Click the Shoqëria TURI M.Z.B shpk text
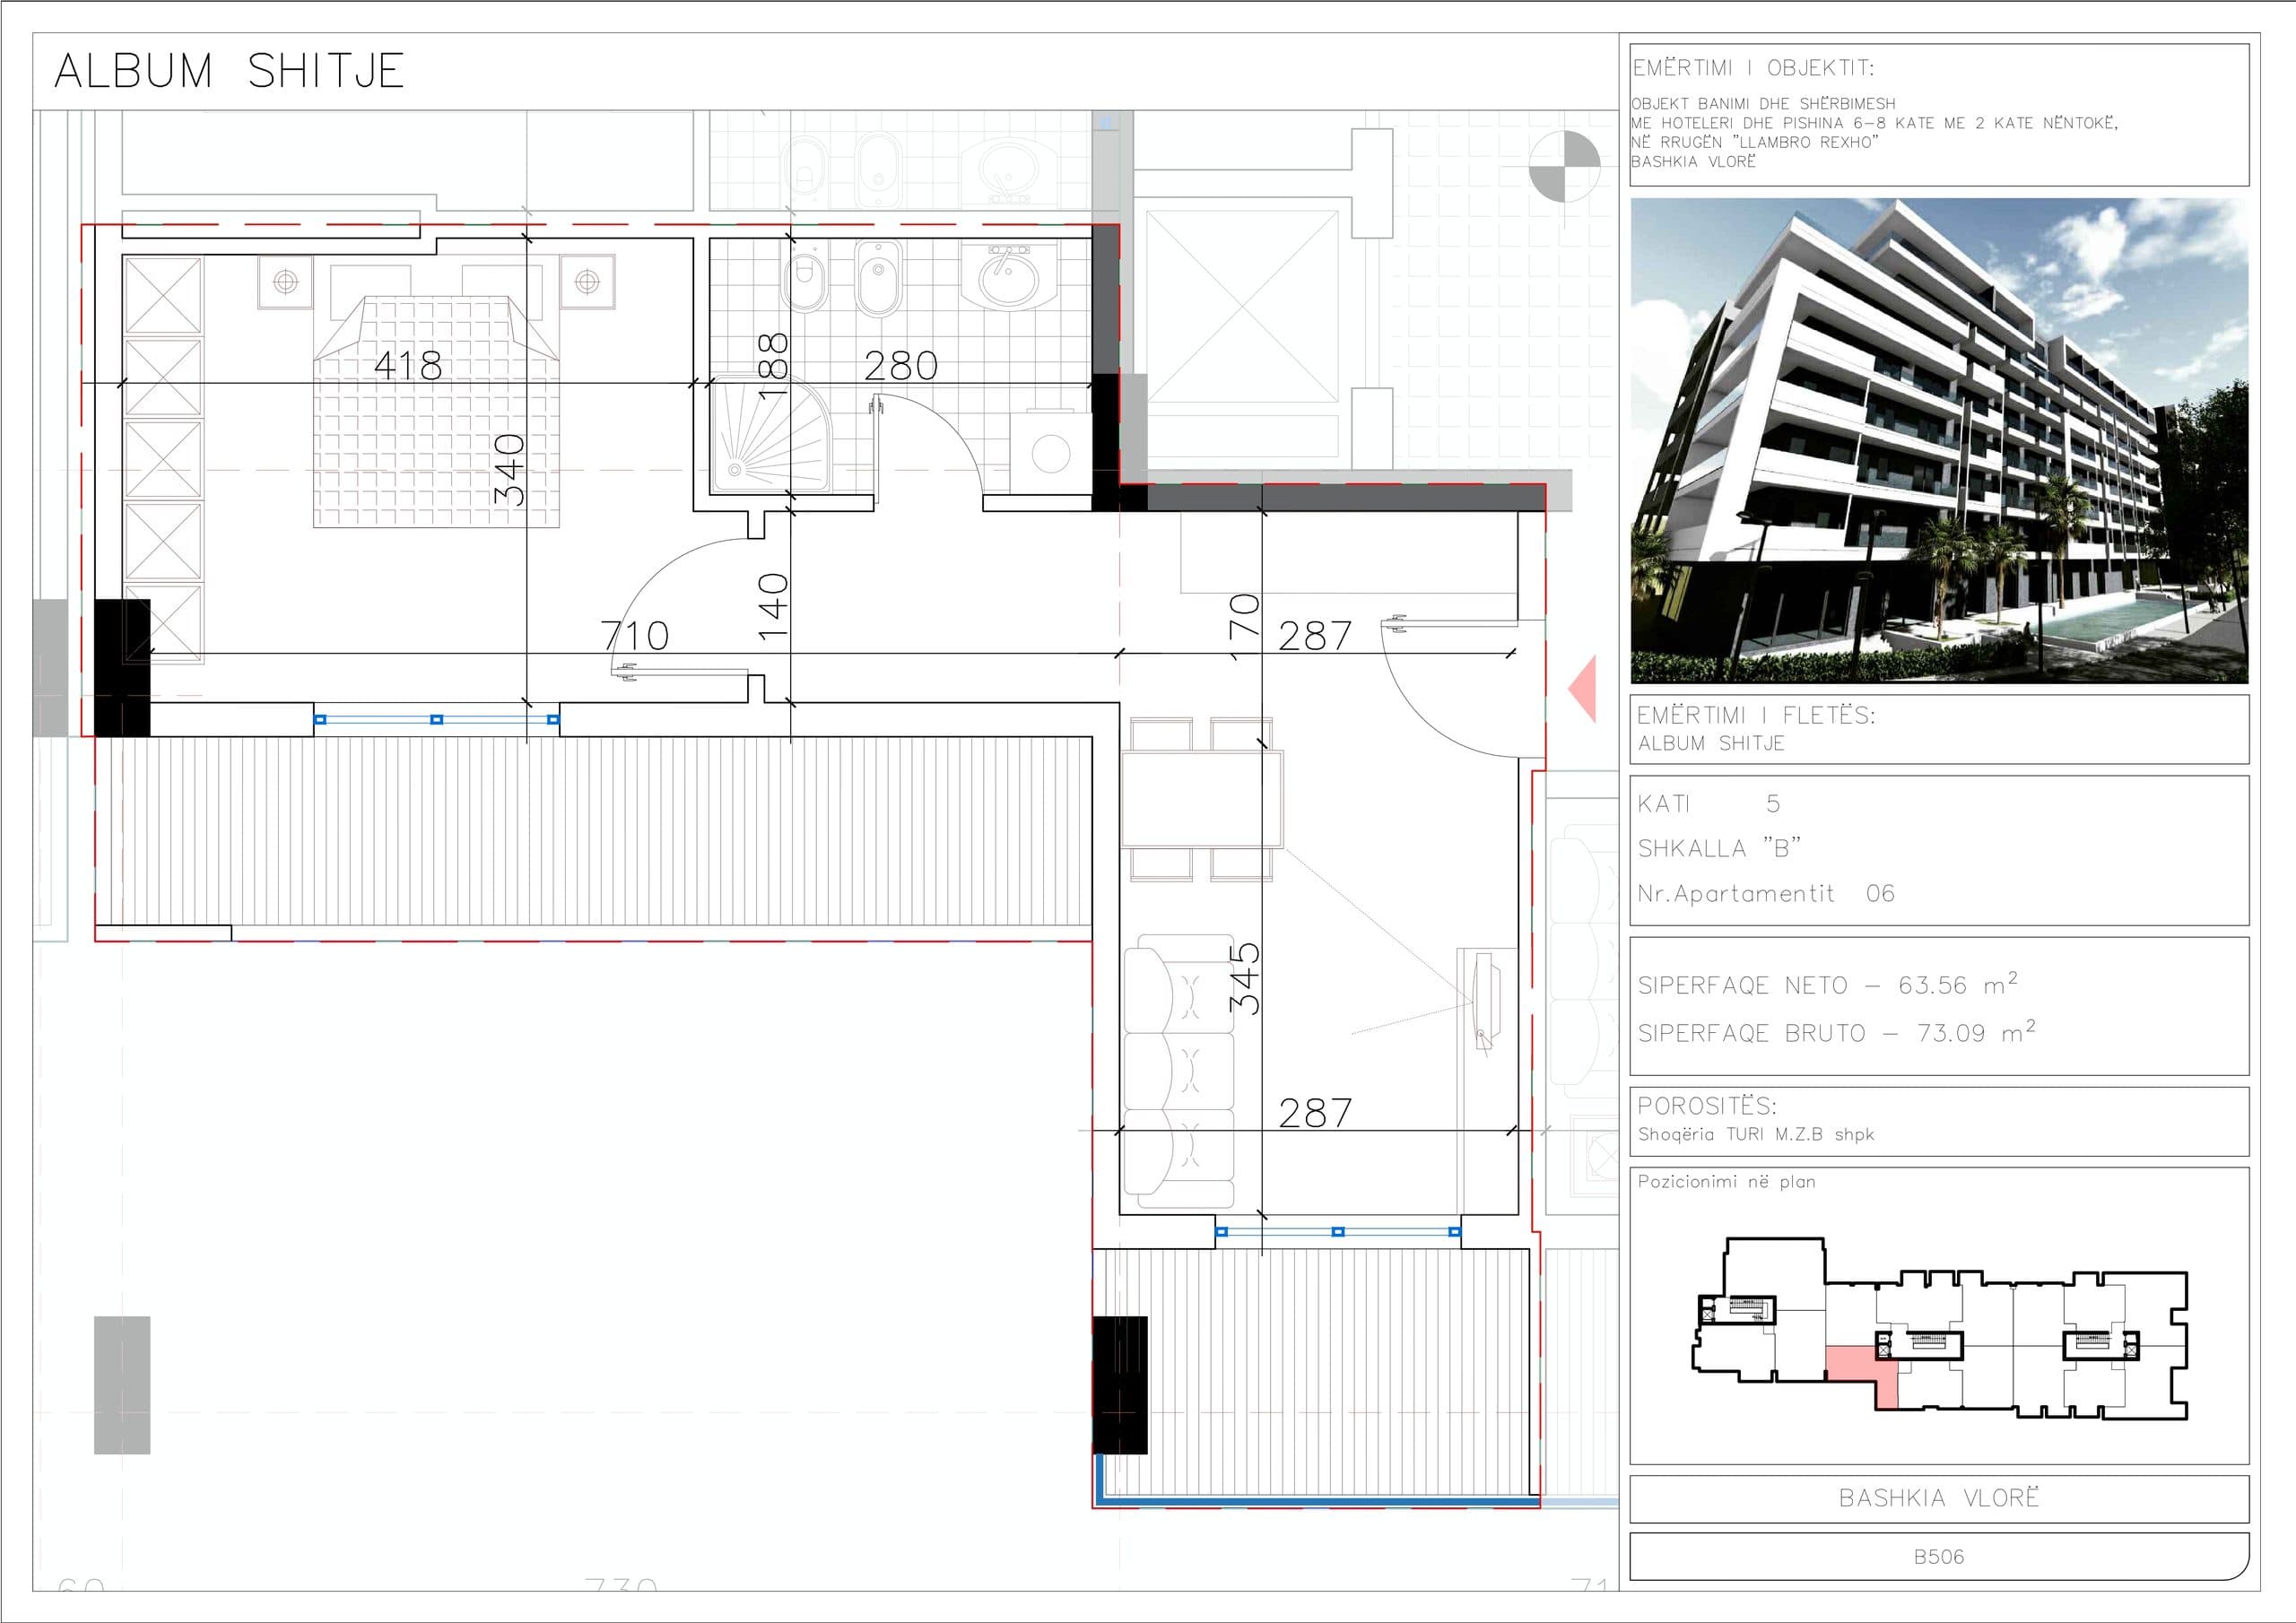2296x1623 pixels. coord(1755,1134)
